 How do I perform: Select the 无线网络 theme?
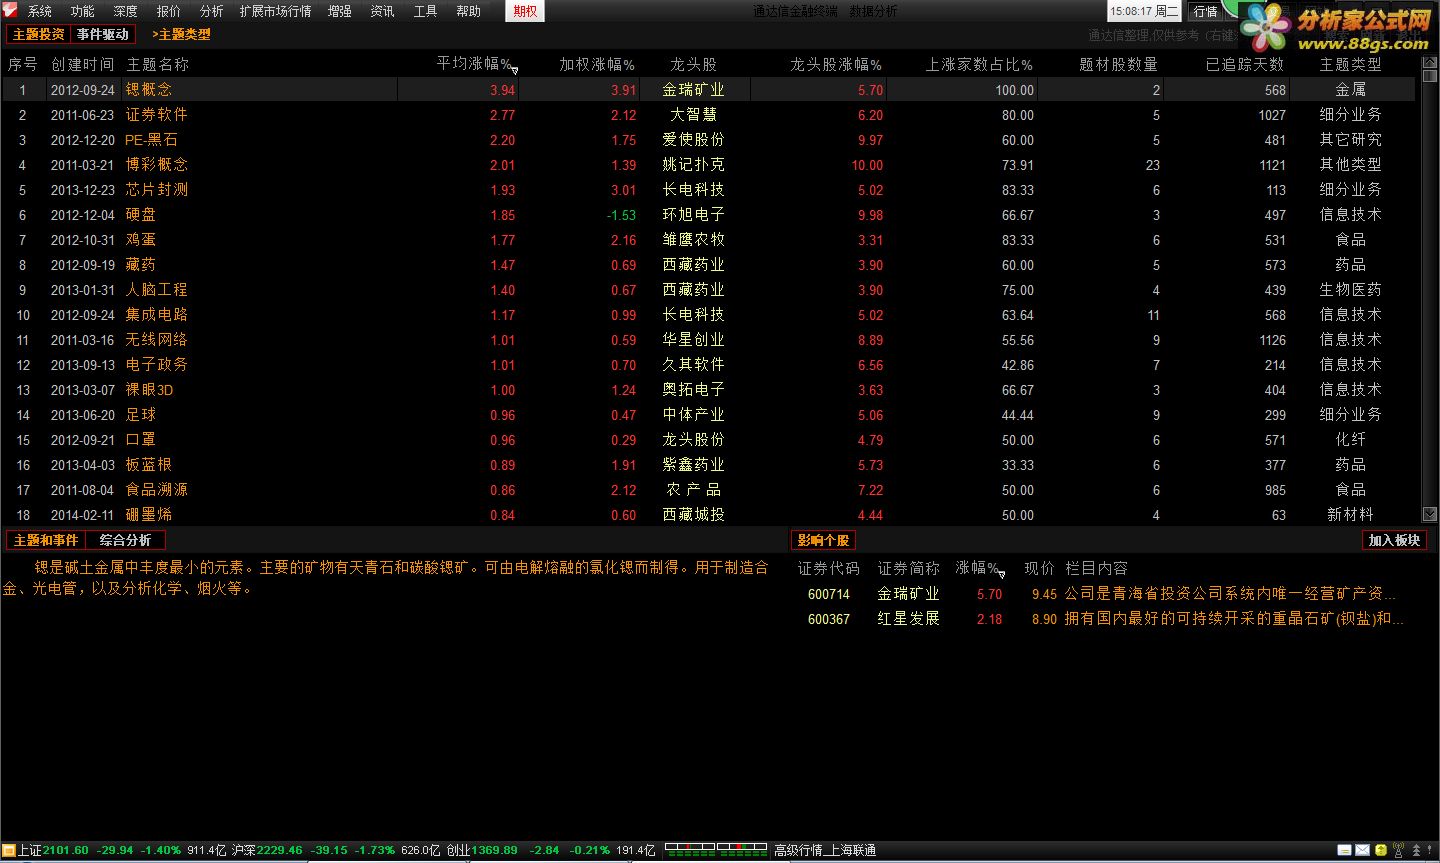click(x=156, y=340)
